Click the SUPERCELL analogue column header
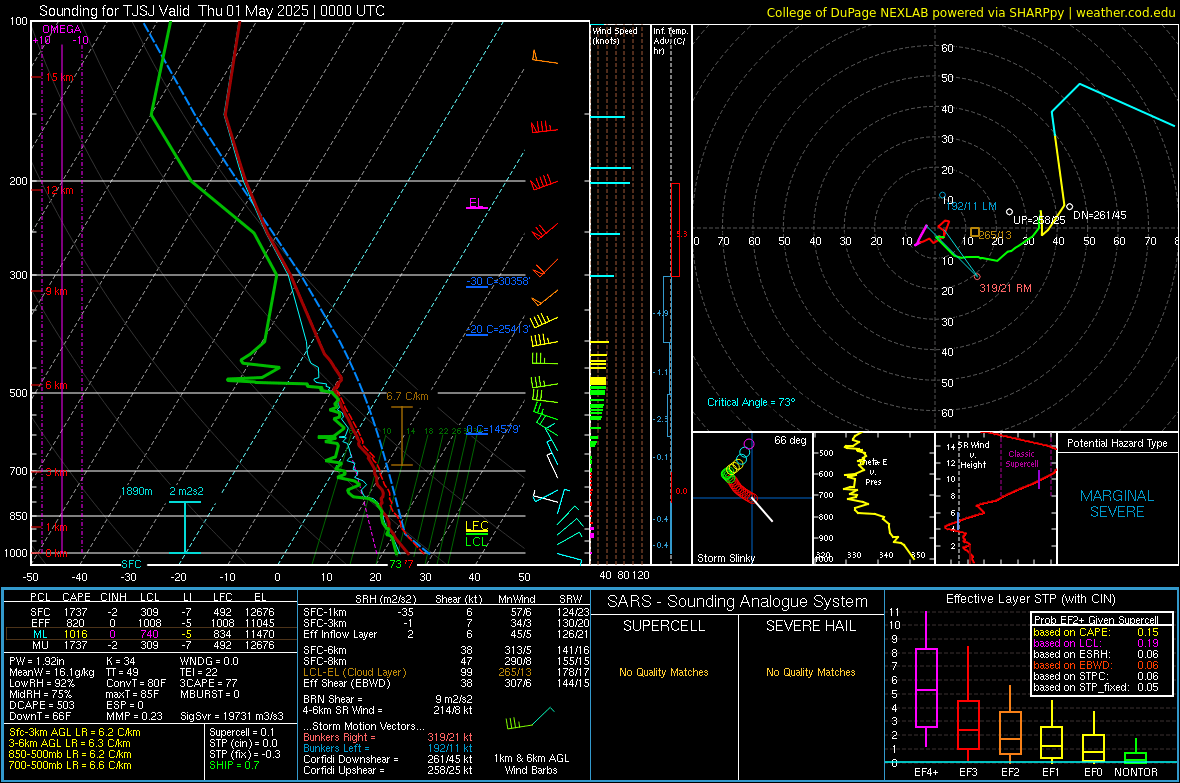The width and height of the screenshot is (1180, 783). point(664,626)
